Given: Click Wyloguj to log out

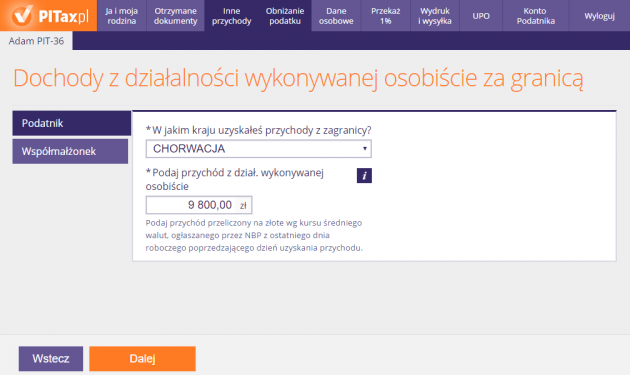Looking at the screenshot, I should click(599, 16).
